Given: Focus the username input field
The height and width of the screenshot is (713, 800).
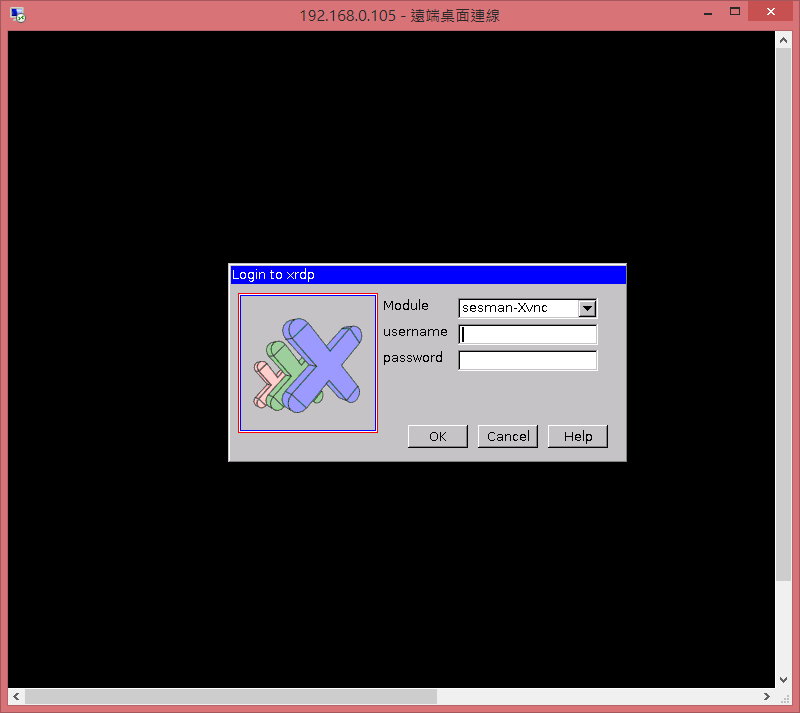Looking at the screenshot, I should (528, 334).
